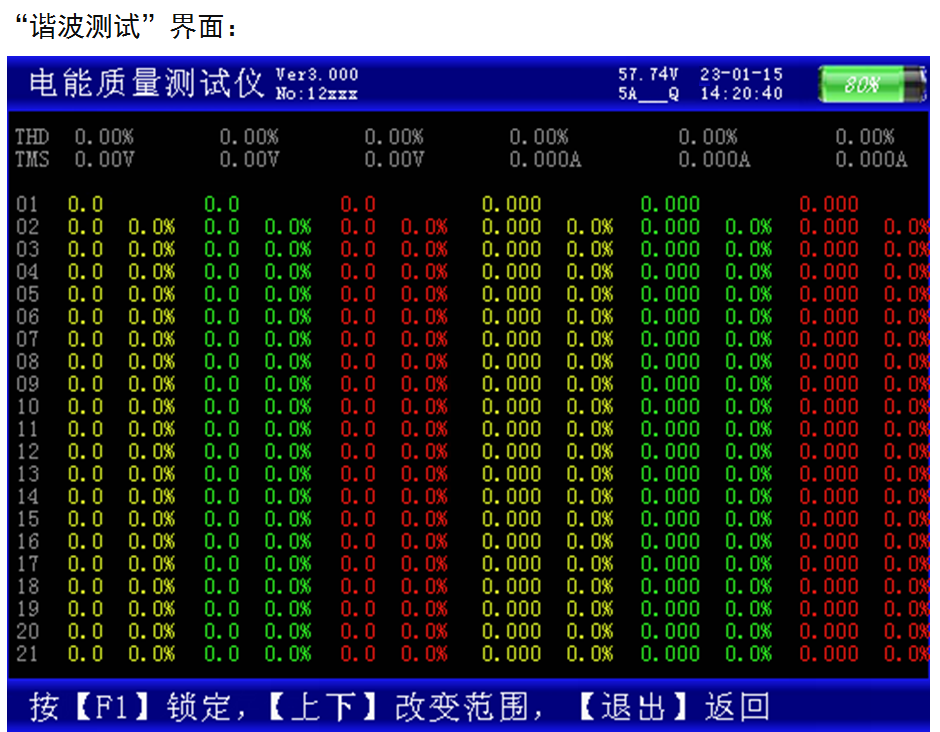Select the TMS row label

[x=32, y=159]
